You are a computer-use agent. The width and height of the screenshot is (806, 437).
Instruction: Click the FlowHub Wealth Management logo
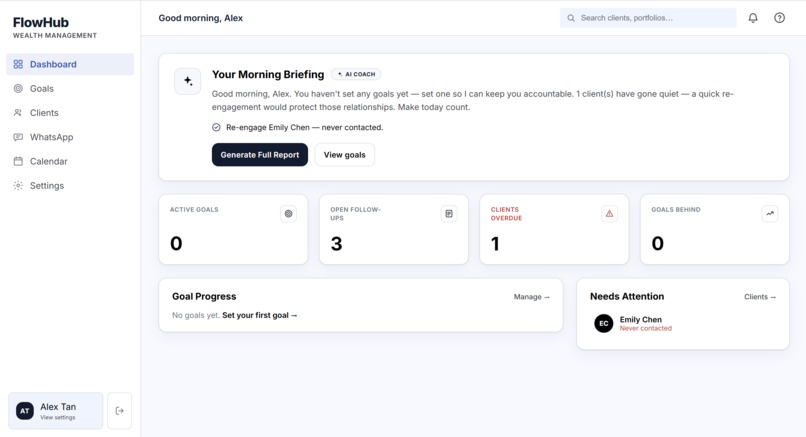(x=54, y=27)
